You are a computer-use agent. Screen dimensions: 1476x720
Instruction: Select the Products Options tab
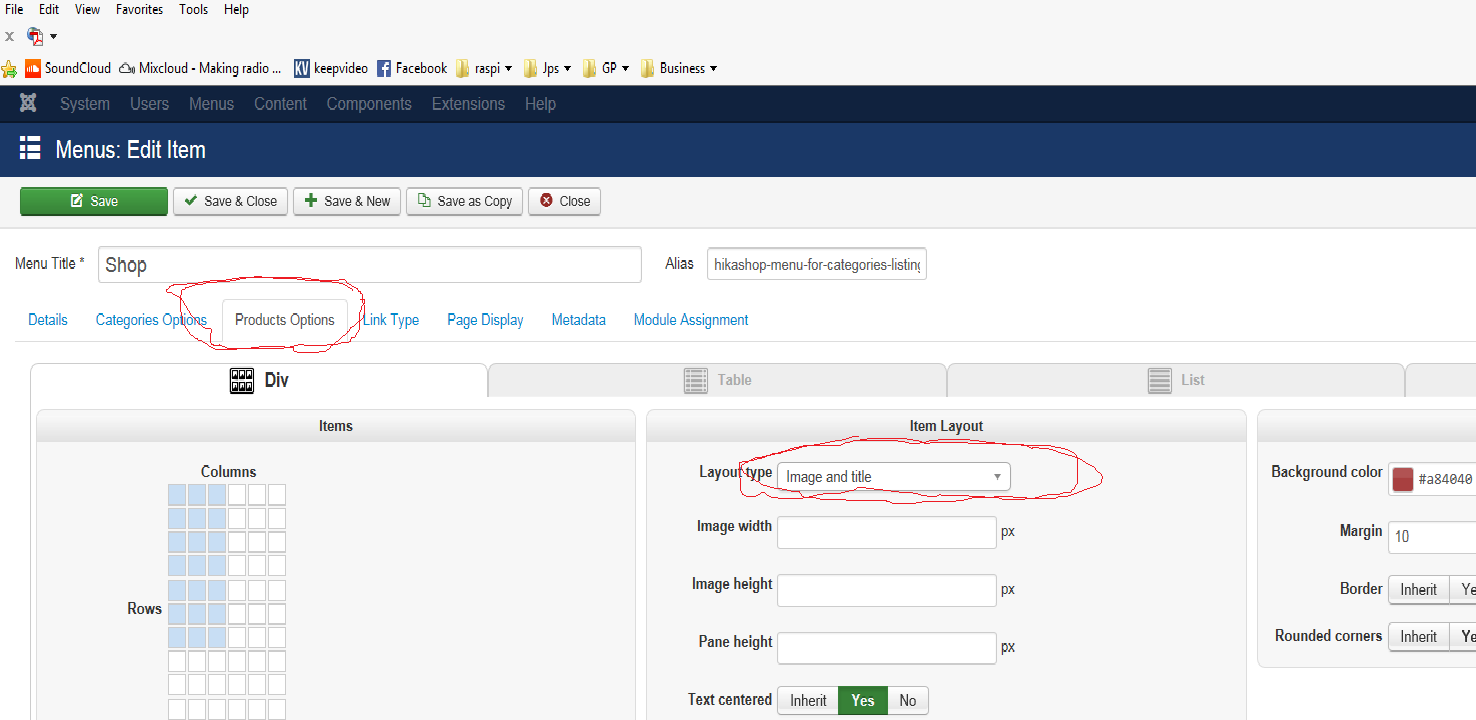click(x=285, y=320)
